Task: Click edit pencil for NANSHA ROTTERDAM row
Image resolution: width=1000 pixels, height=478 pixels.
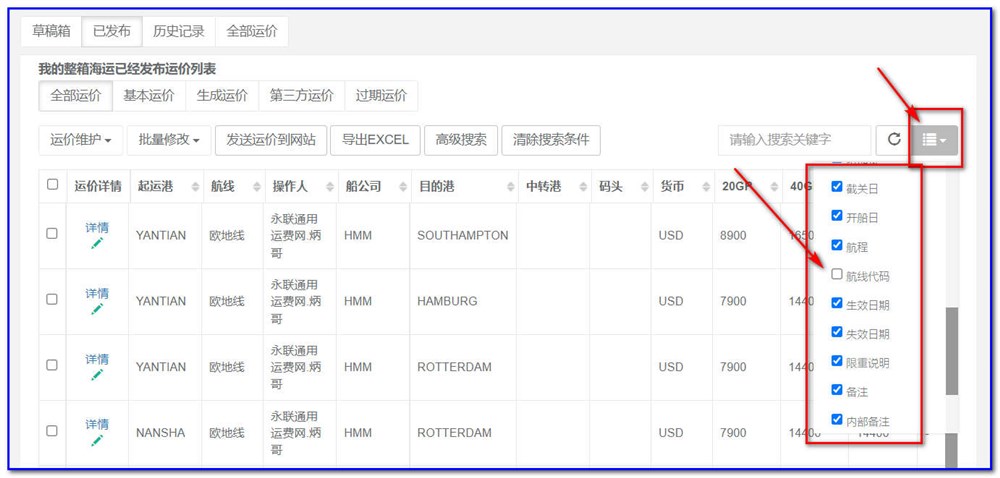Action: click(97, 440)
